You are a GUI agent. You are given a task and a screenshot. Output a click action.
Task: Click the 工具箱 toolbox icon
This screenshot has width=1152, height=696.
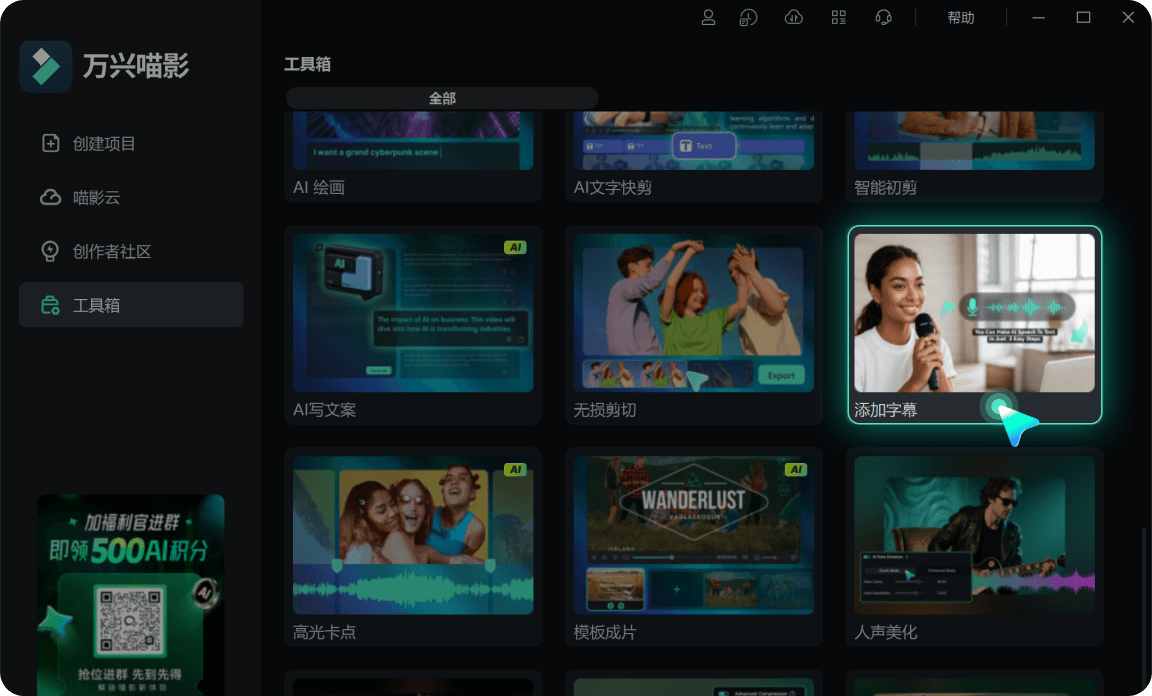(x=50, y=305)
